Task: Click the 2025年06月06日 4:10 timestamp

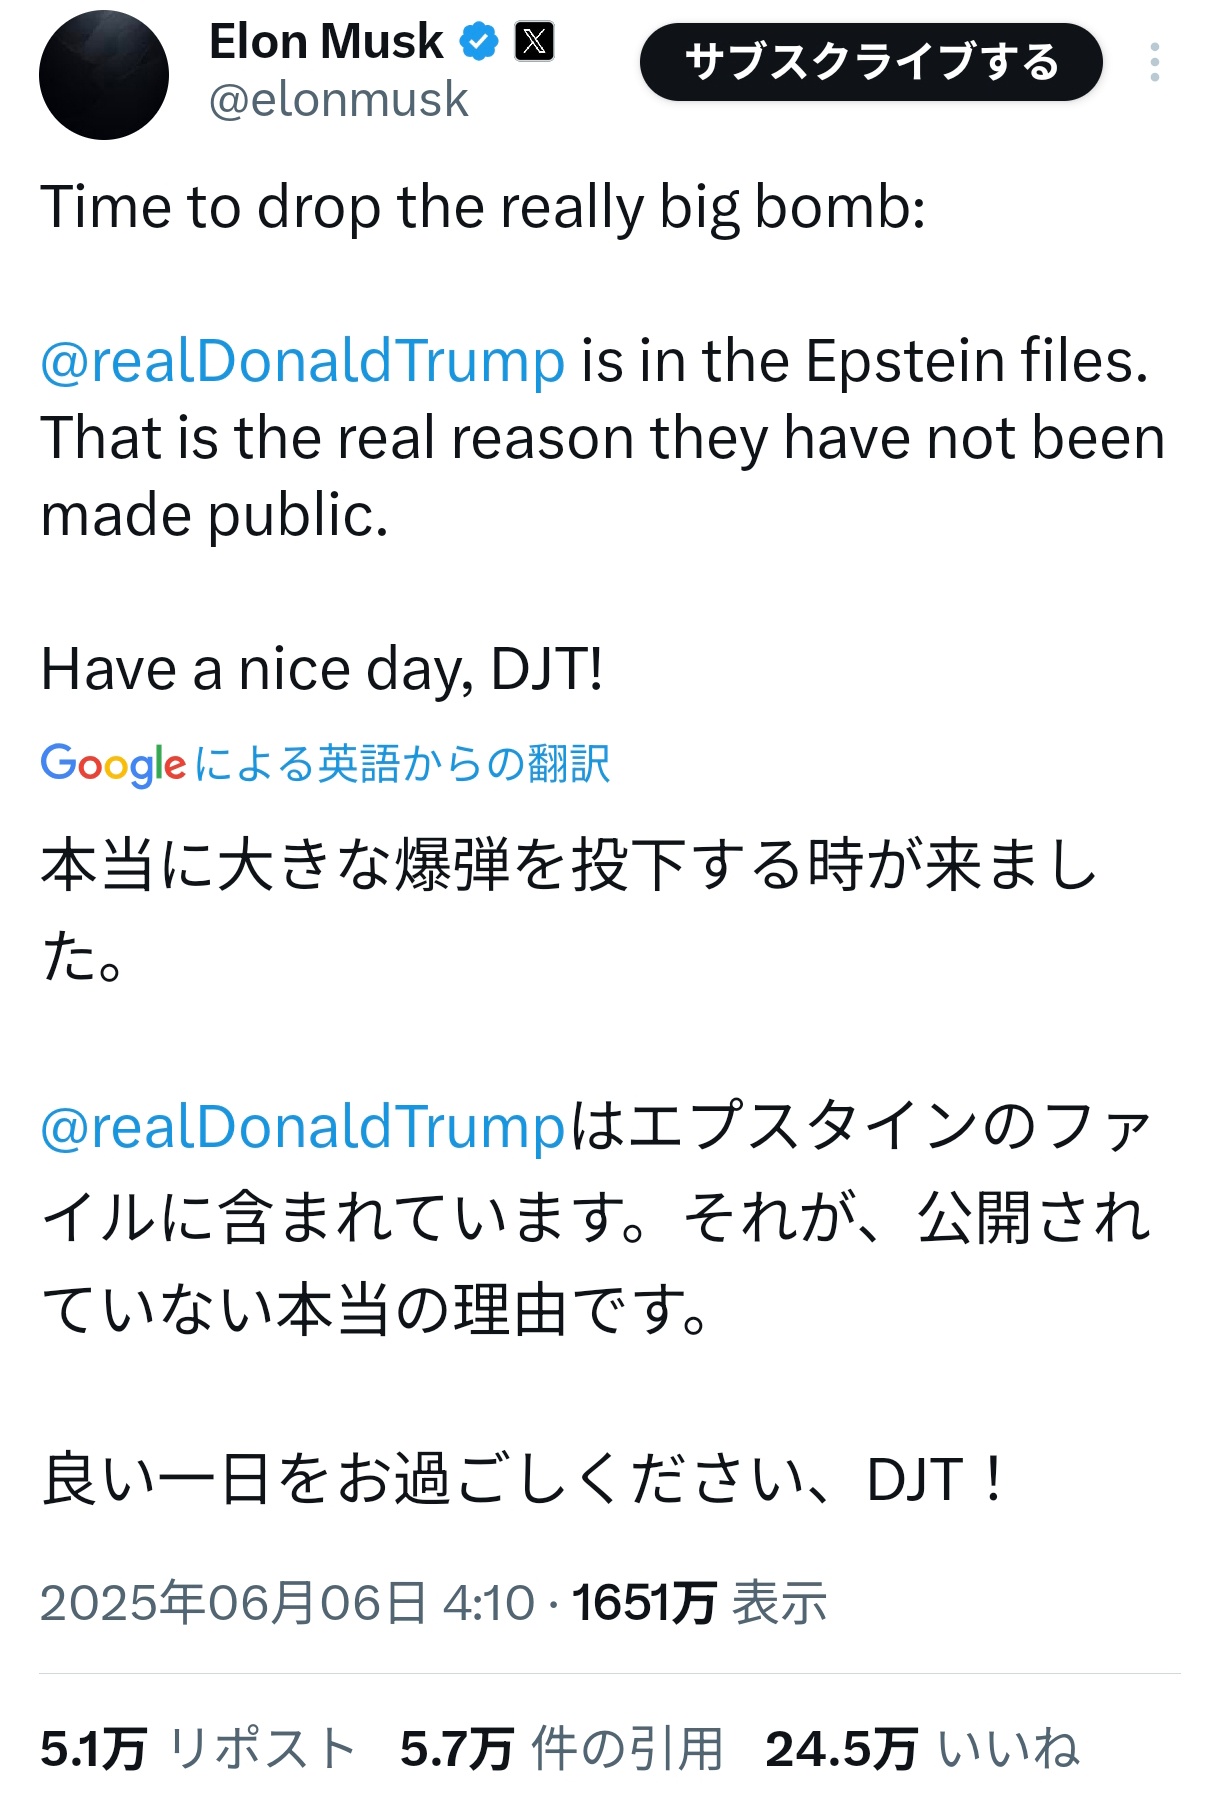Action: tap(287, 1602)
